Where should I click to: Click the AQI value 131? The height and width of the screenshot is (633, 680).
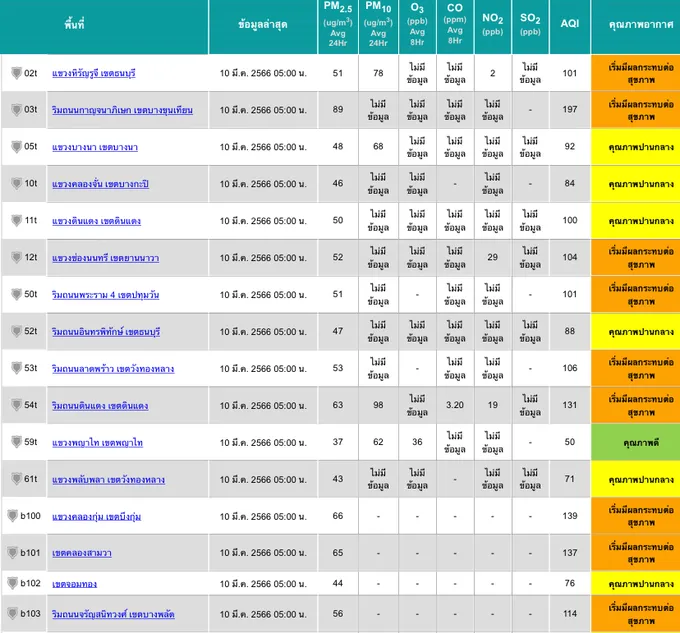point(569,405)
